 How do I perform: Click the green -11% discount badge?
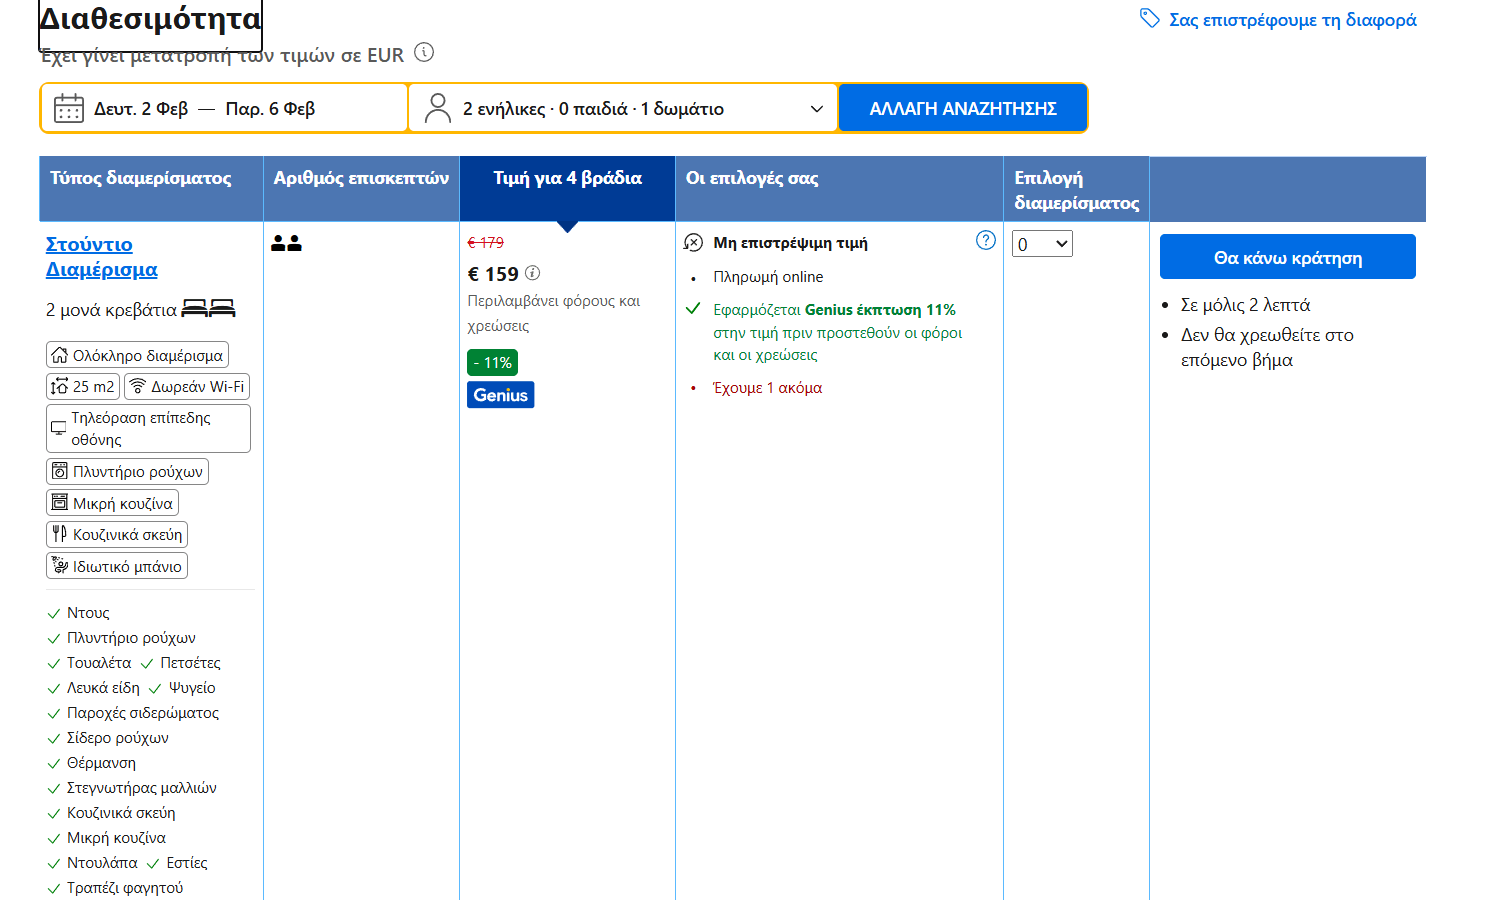tap(492, 362)
